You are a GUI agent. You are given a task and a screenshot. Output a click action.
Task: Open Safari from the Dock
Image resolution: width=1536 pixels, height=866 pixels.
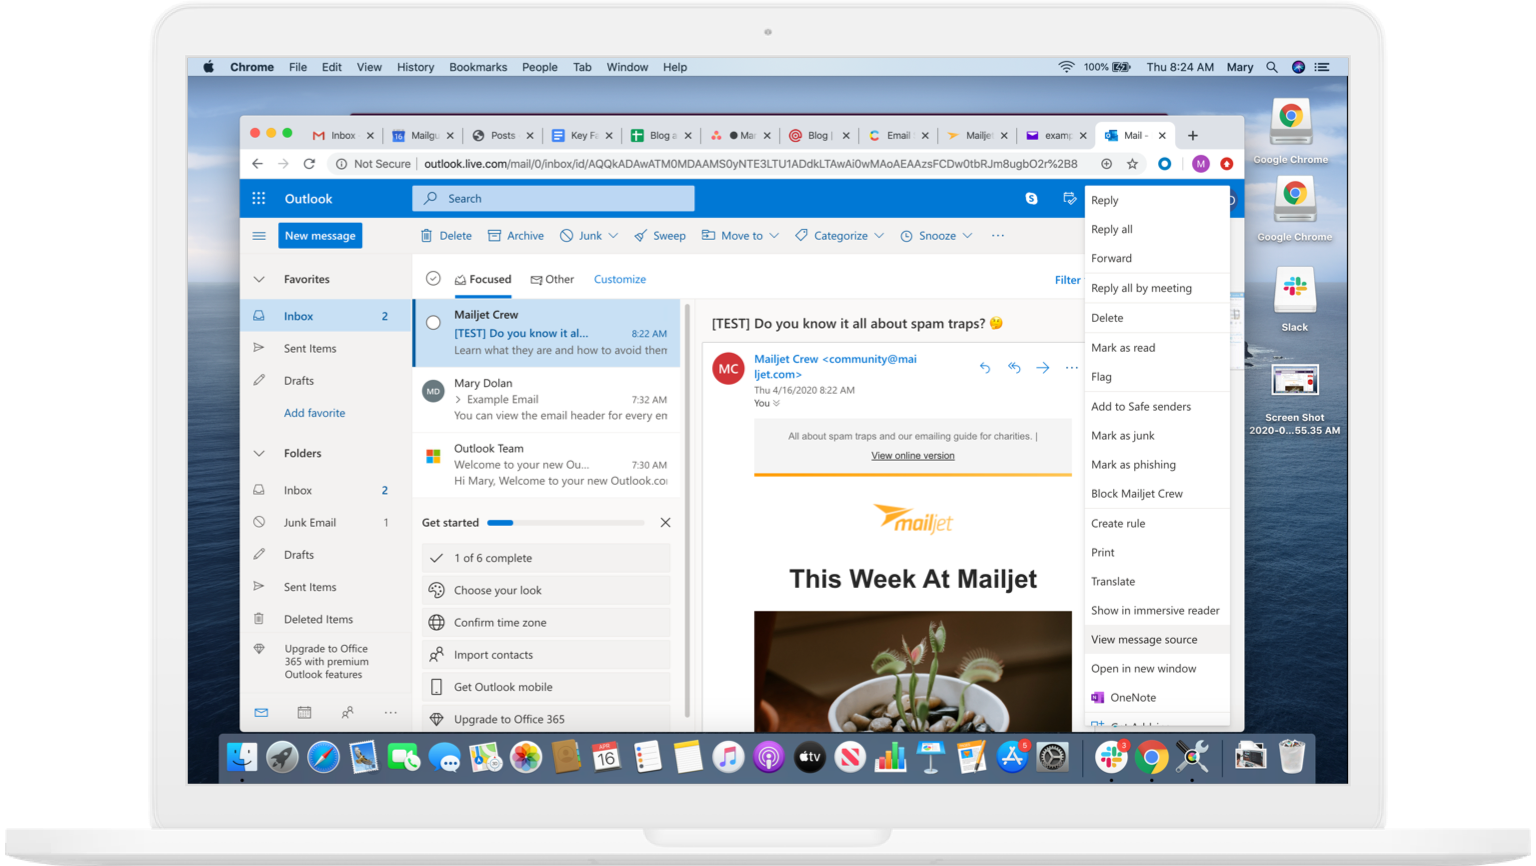coord(323,757)
